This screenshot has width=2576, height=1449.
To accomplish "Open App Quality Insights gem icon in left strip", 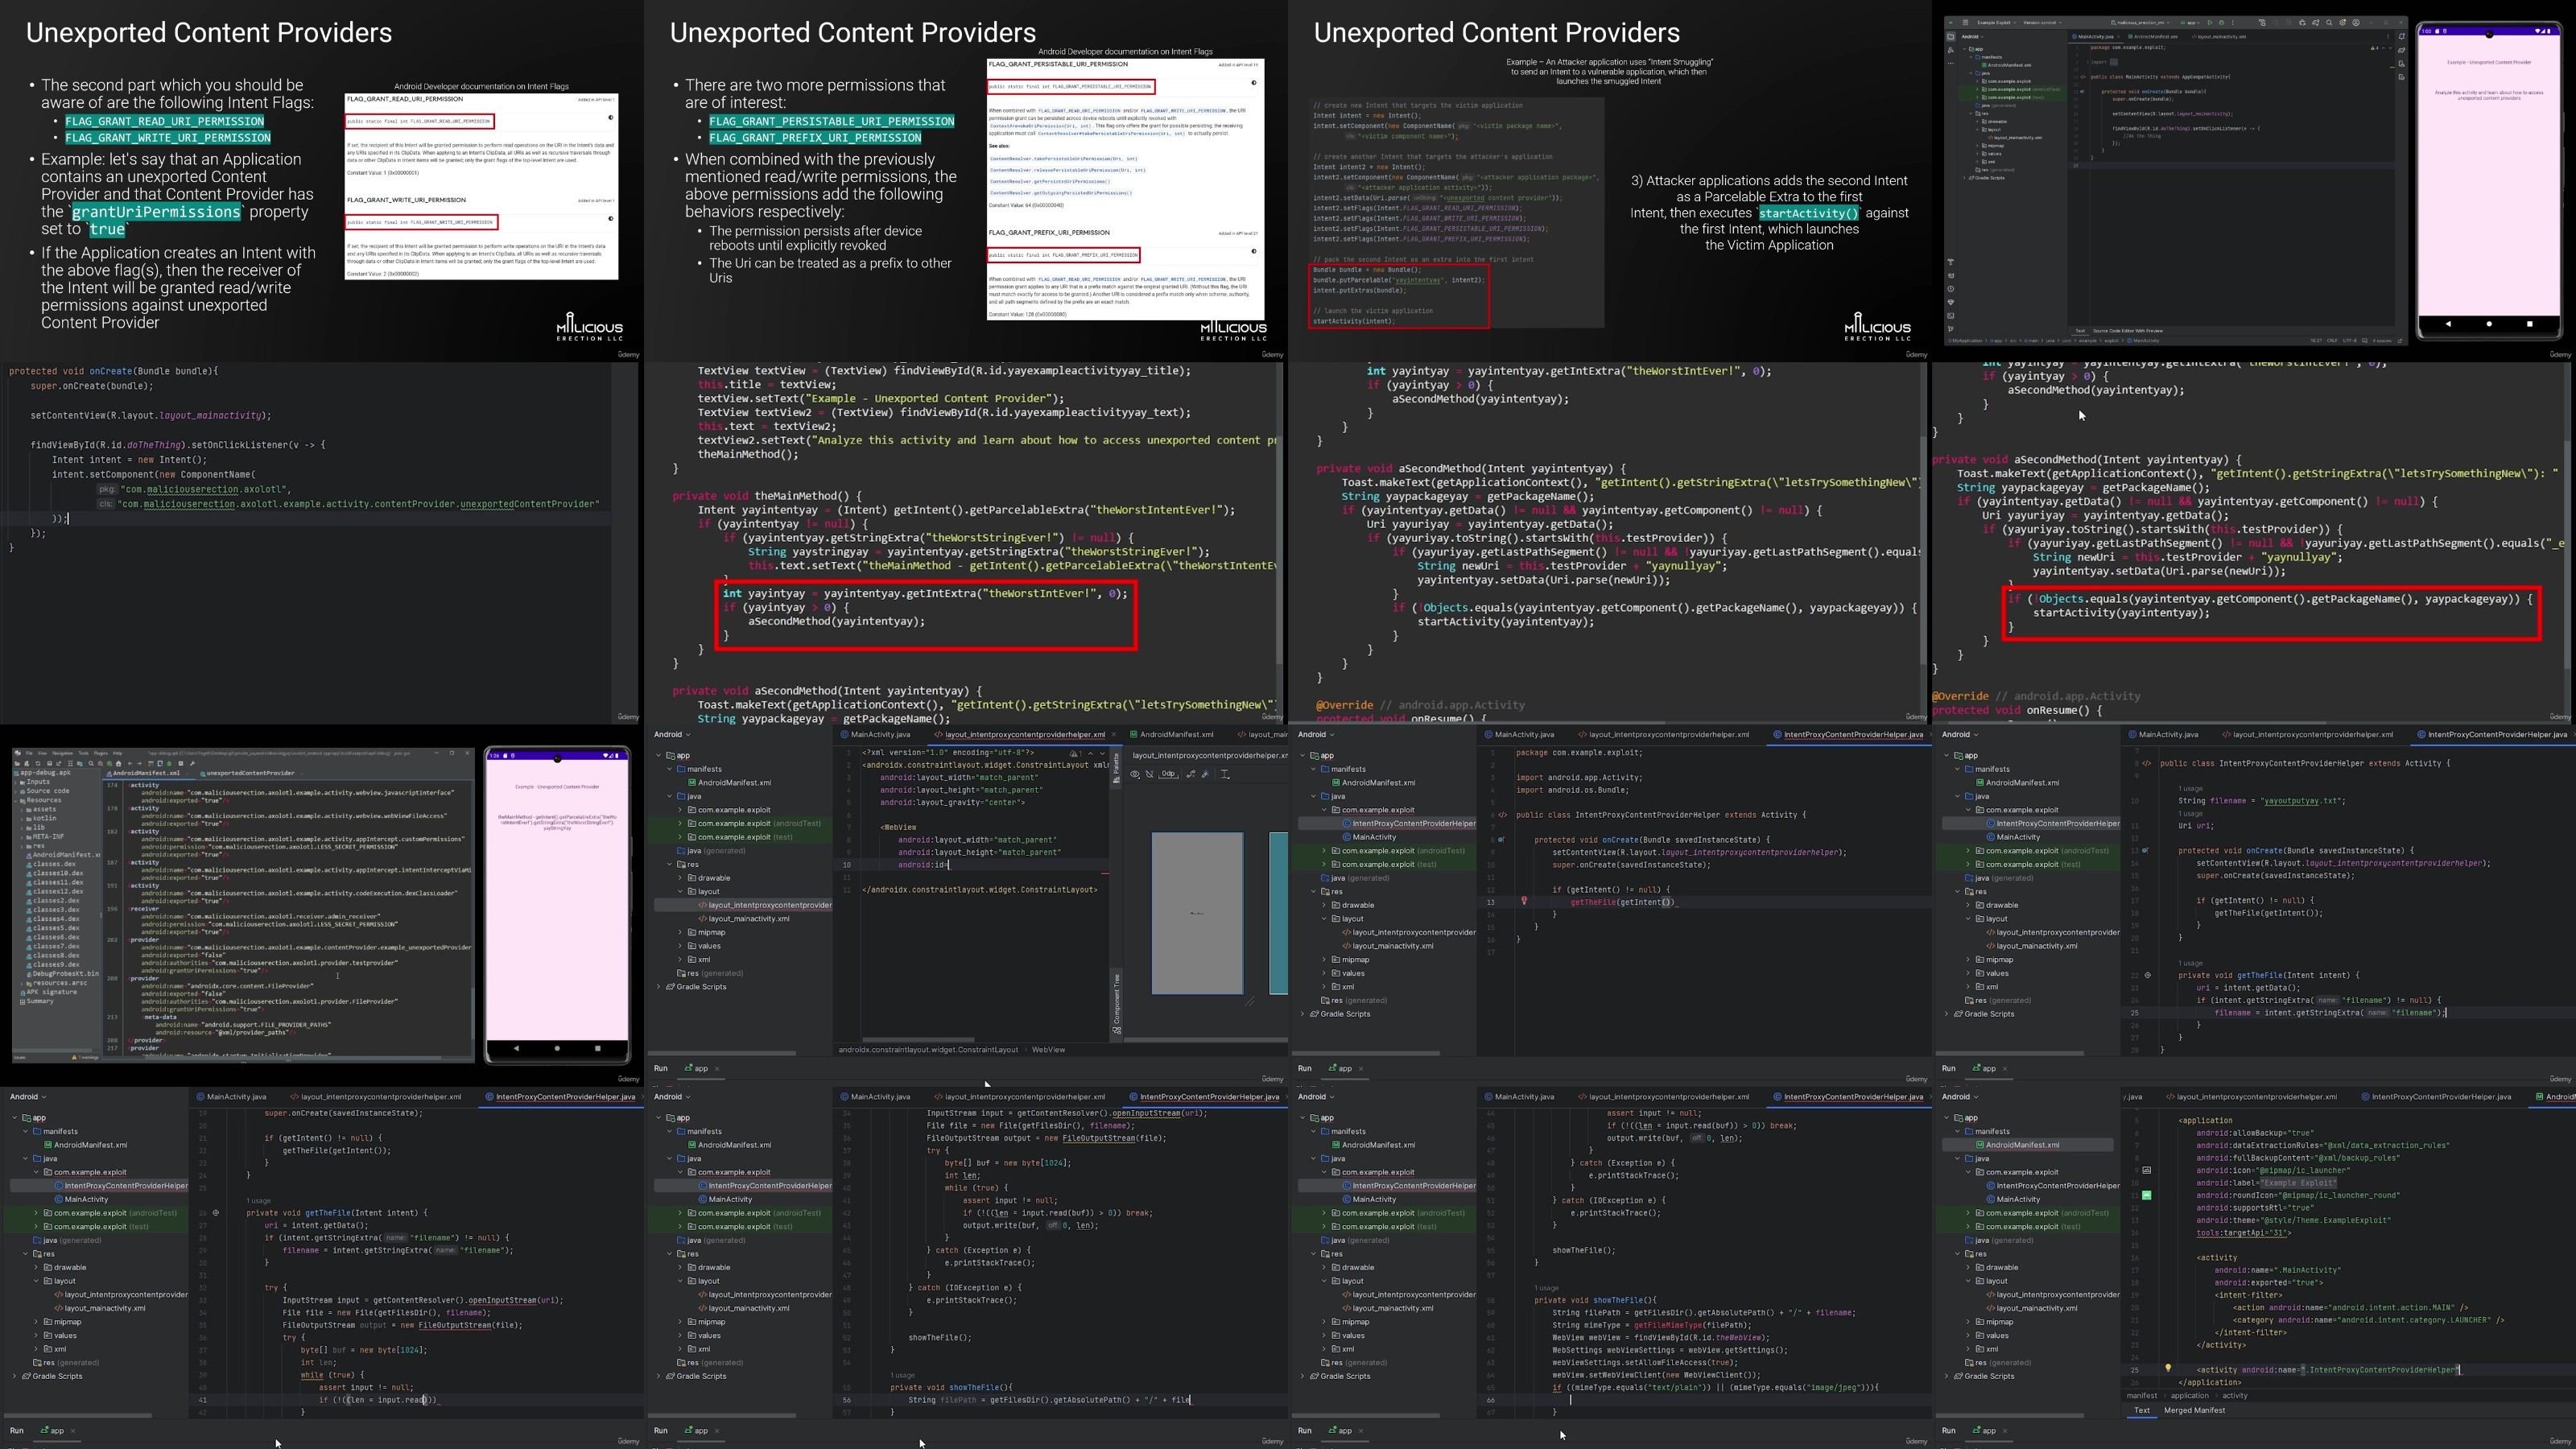I will coord(1951,303).
